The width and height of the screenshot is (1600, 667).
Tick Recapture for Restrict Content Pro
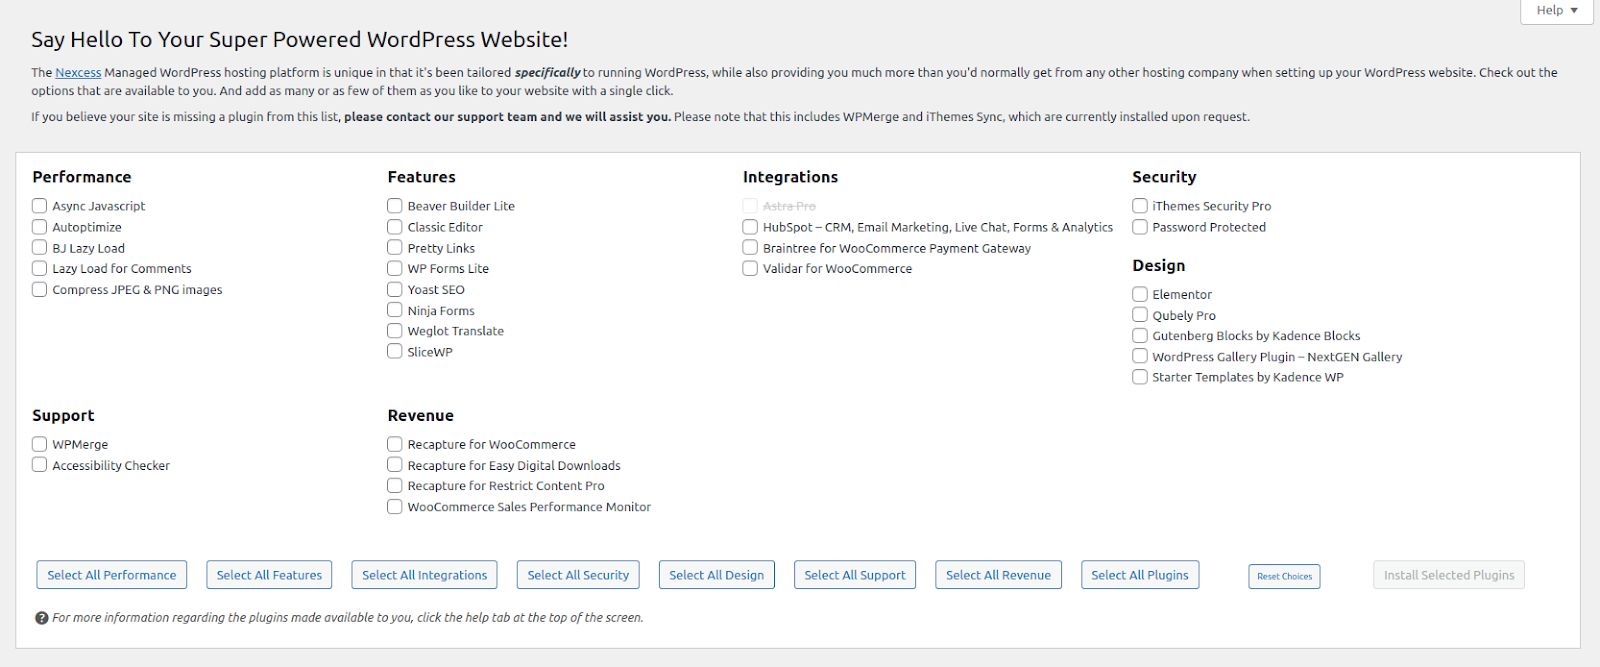point(395,485)
